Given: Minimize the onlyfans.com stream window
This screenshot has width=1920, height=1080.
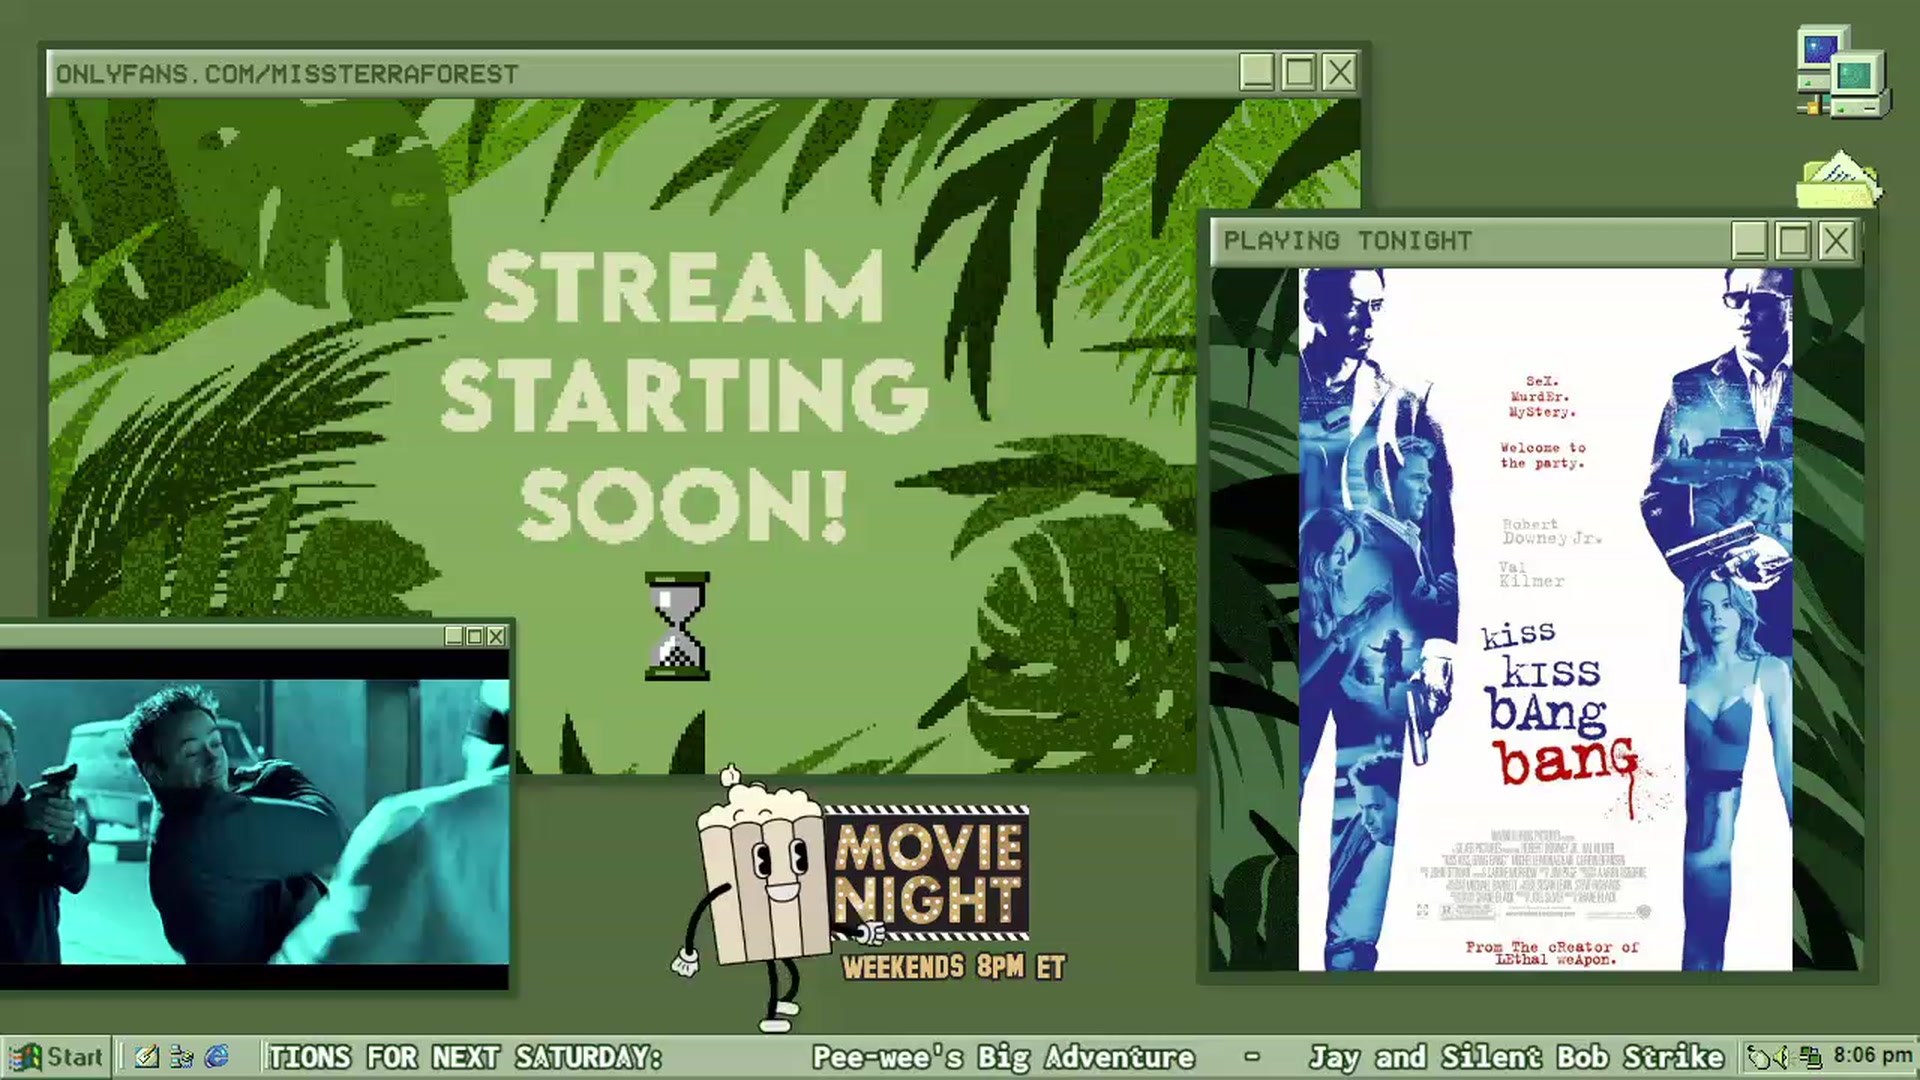Looking at the screenshot, I should (1257, 73).
